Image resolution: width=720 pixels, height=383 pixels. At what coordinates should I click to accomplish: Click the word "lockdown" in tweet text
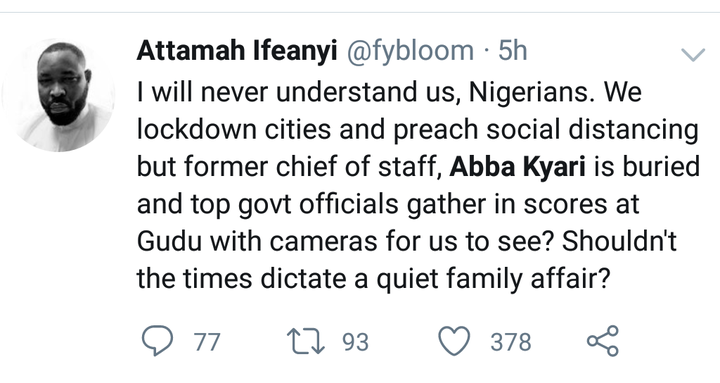coord(197,130)
